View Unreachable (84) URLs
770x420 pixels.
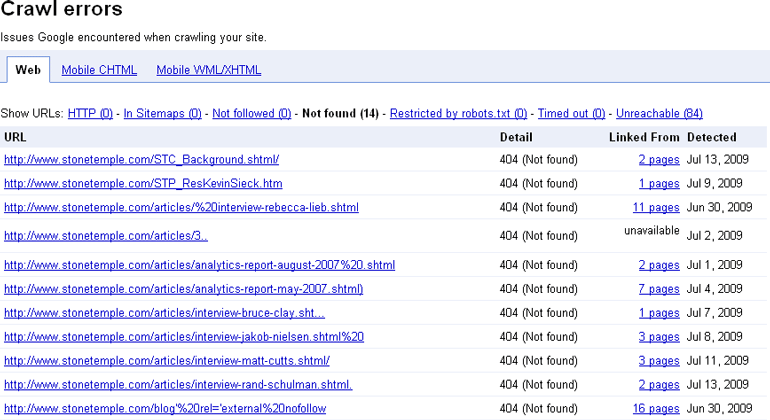pyautogui.click(x=659, y=113)
